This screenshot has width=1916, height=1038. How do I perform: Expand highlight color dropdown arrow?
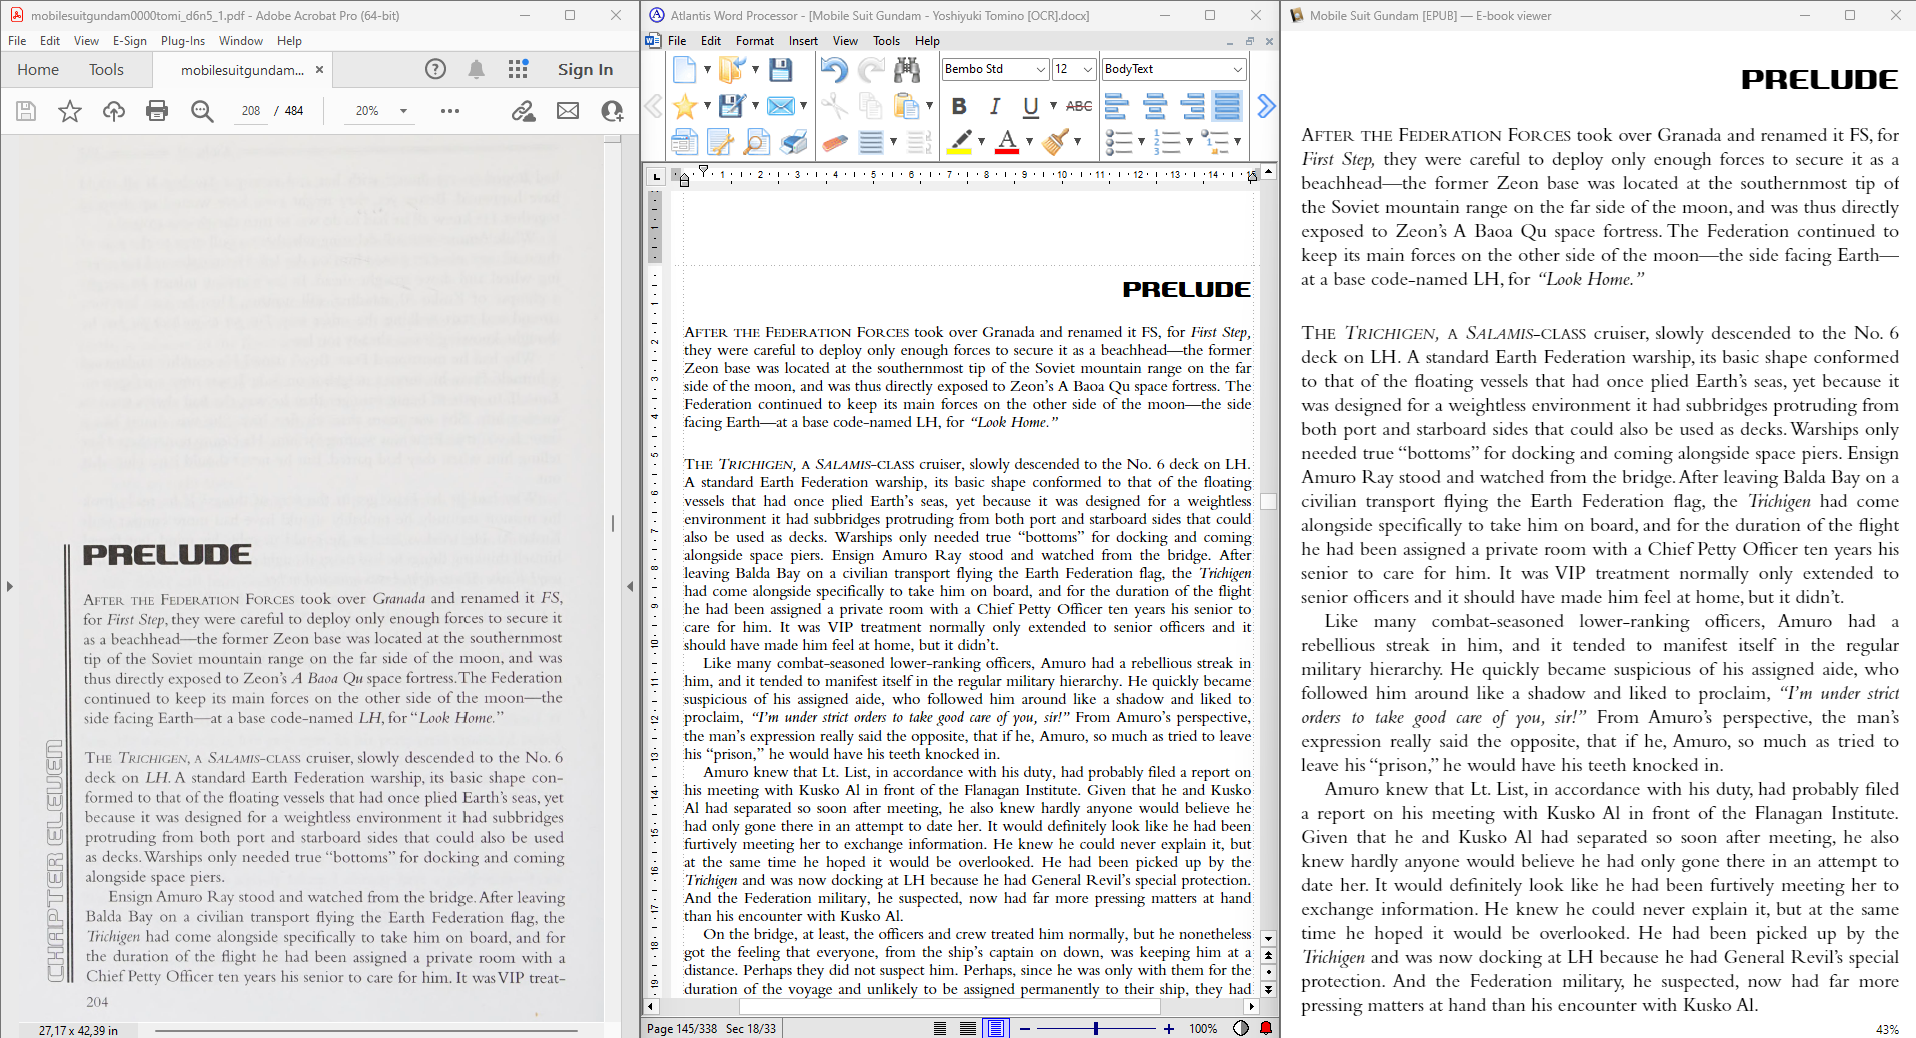(981, 142)
